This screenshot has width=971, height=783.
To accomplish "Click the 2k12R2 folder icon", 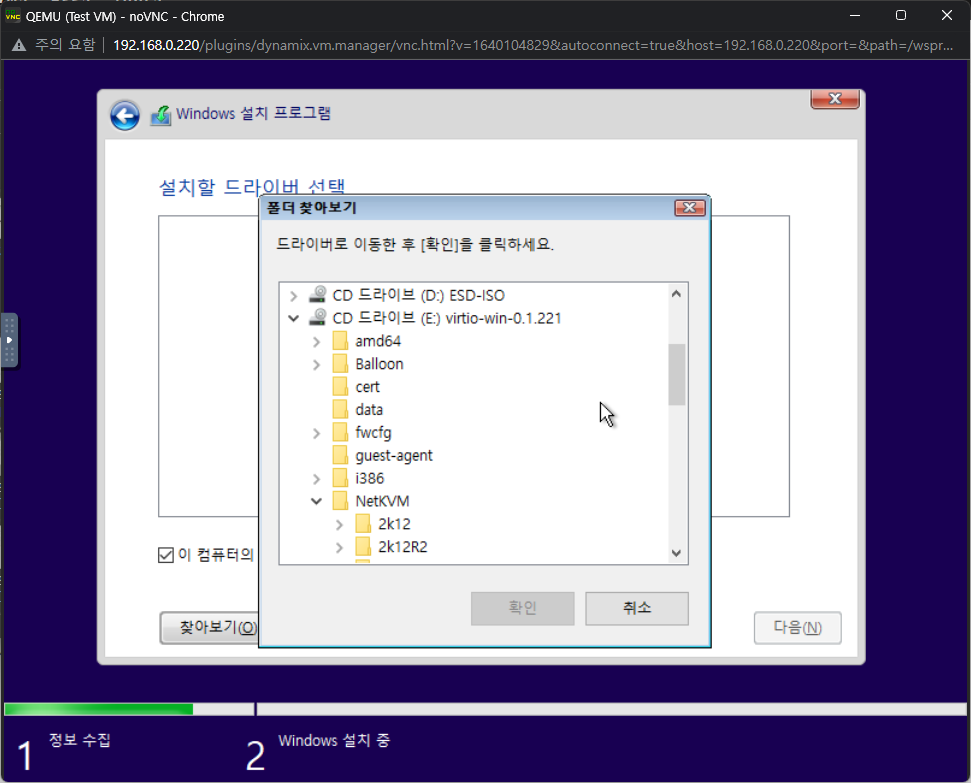I will pyautogui.click(x=363, y=547).
